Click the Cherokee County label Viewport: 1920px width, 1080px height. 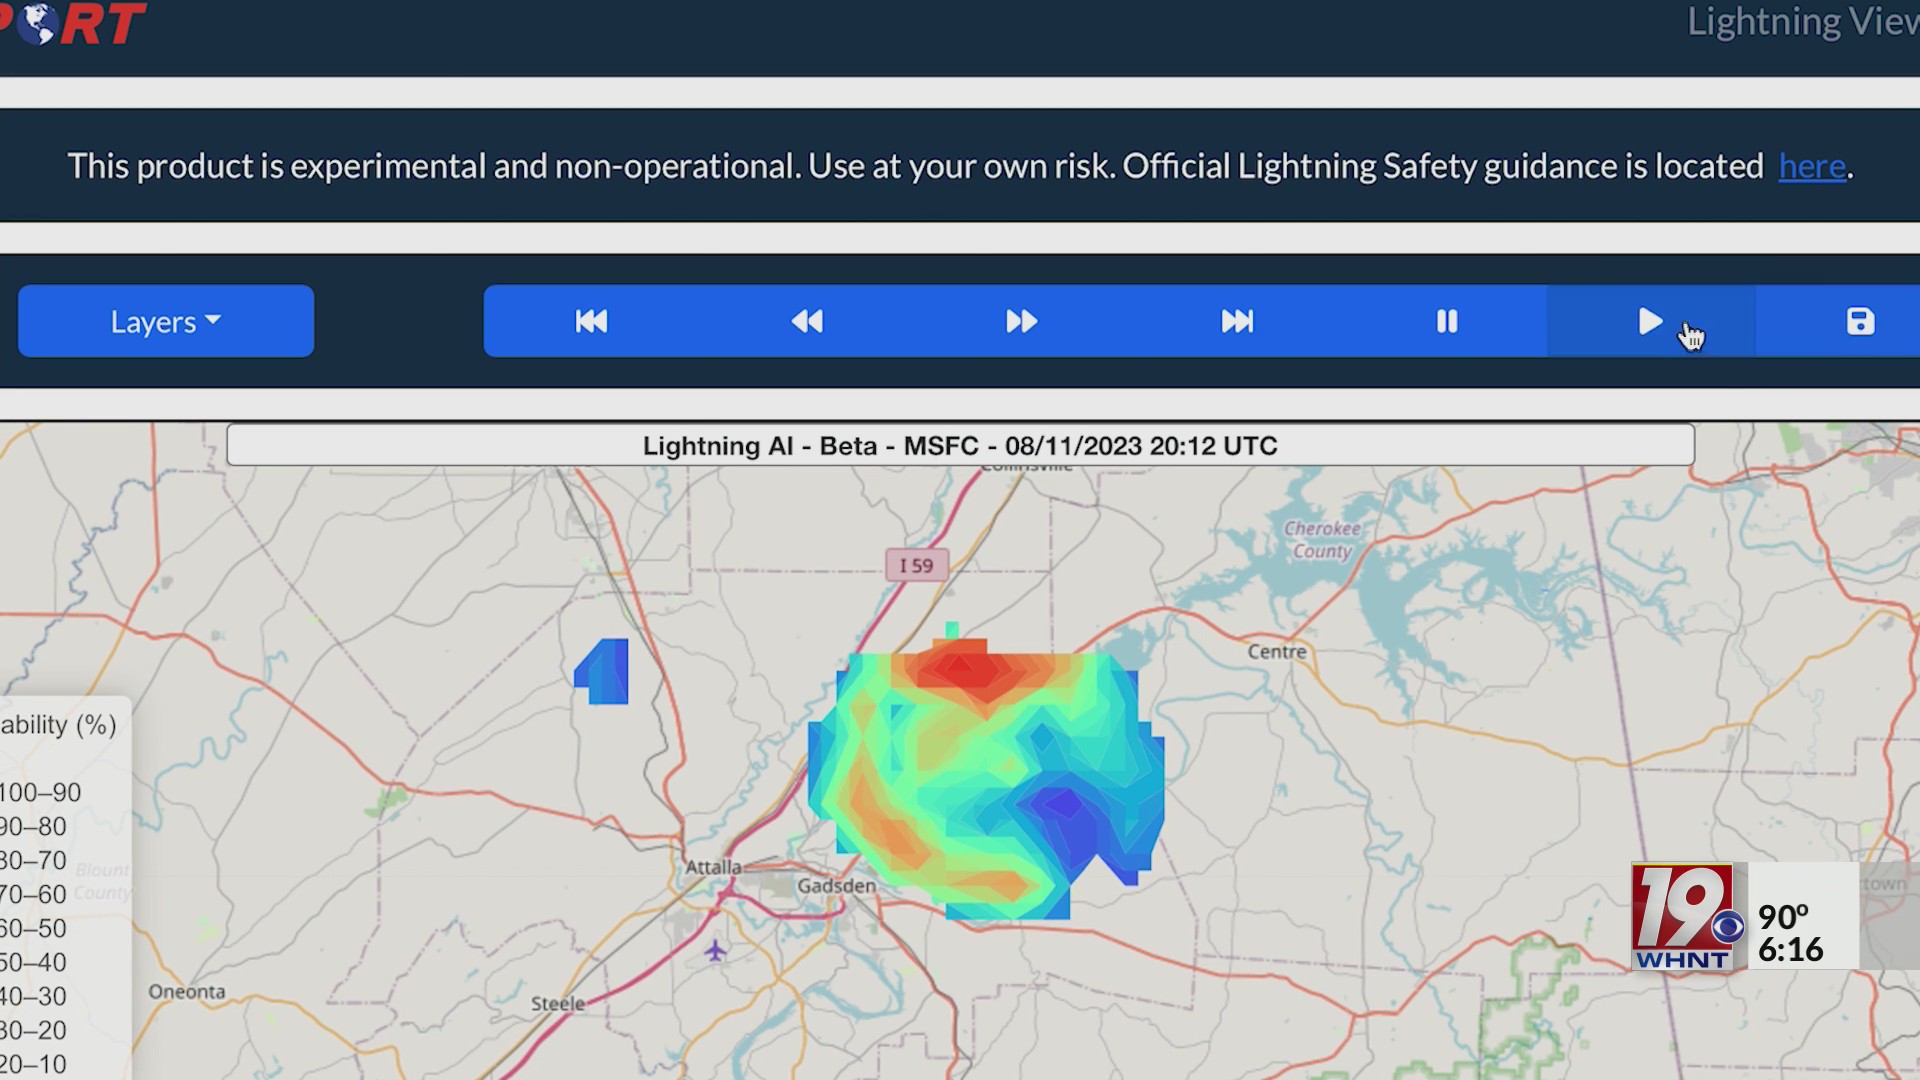[1322, 539]
